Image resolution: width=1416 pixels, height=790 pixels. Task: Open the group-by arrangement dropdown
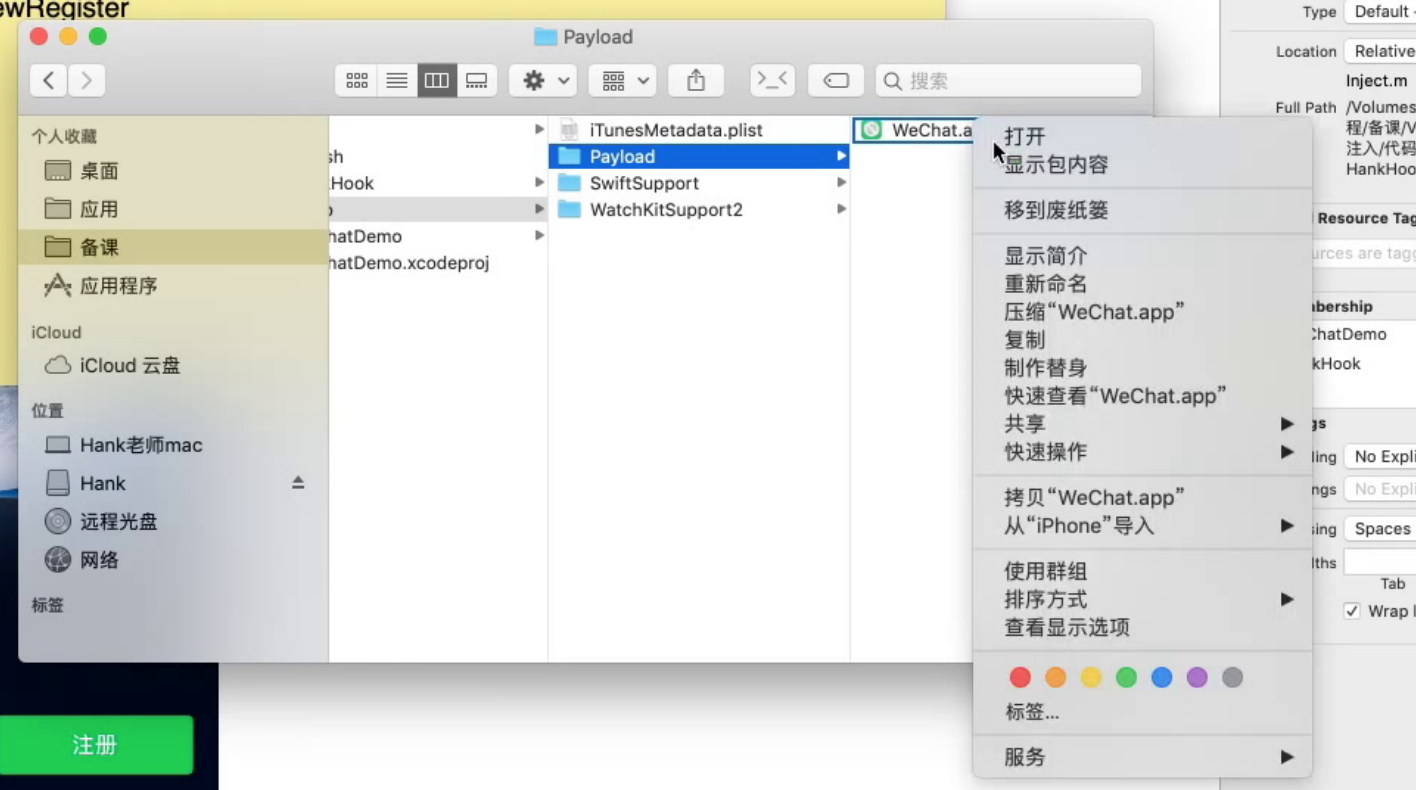pyautogui.click(x=622, y=81)
